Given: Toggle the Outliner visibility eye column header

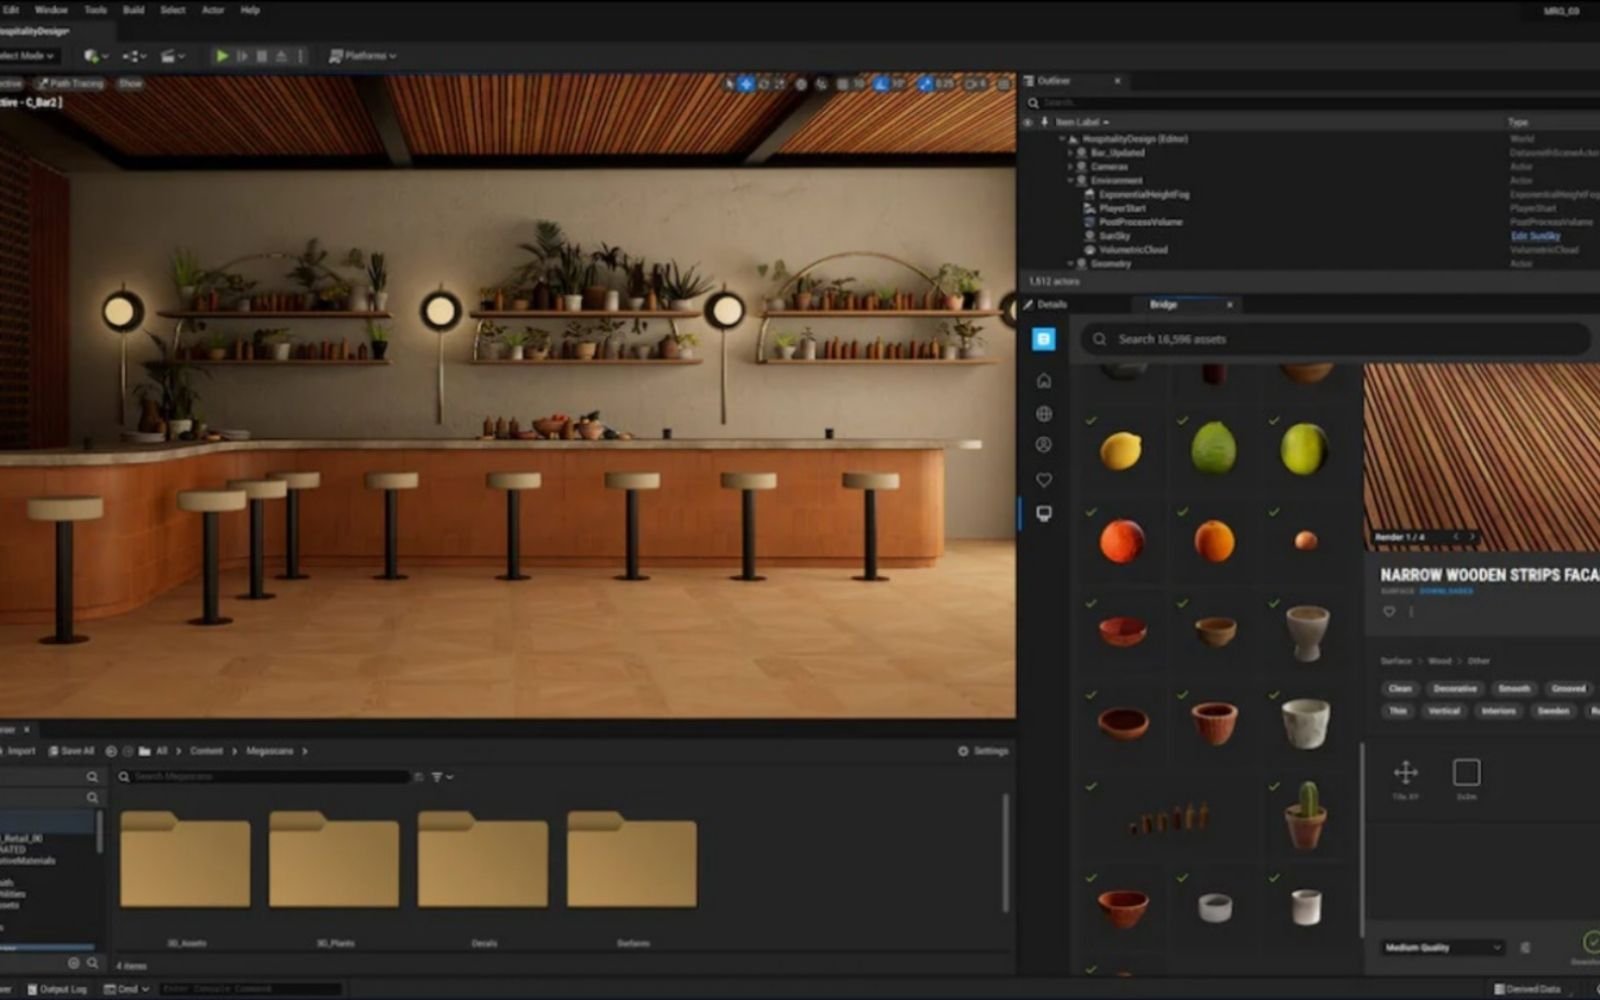Looking at the screenshot, I should (x=1027, y=122).
